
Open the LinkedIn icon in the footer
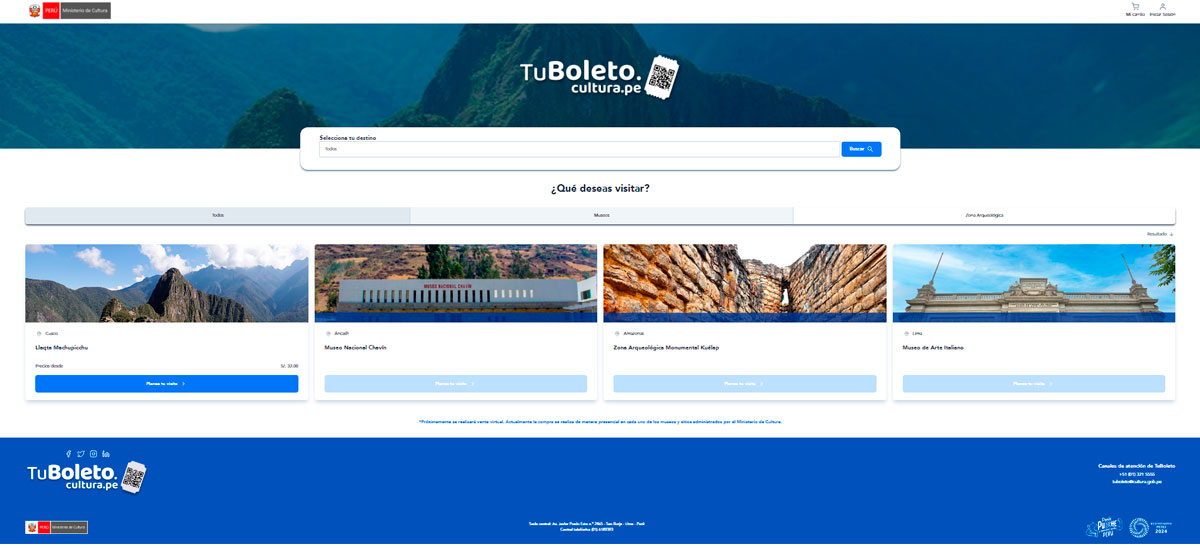[x=106, y=454]
